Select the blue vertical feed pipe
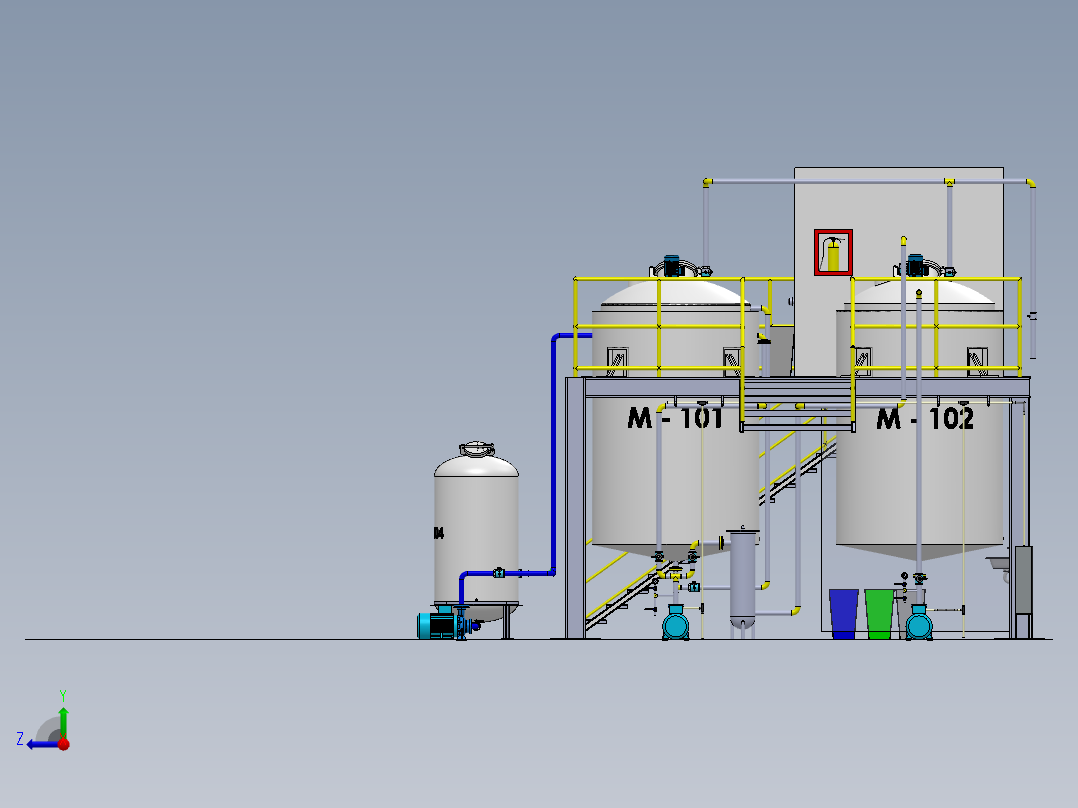This screenshot has height=808, width=1078. [553, 454]
